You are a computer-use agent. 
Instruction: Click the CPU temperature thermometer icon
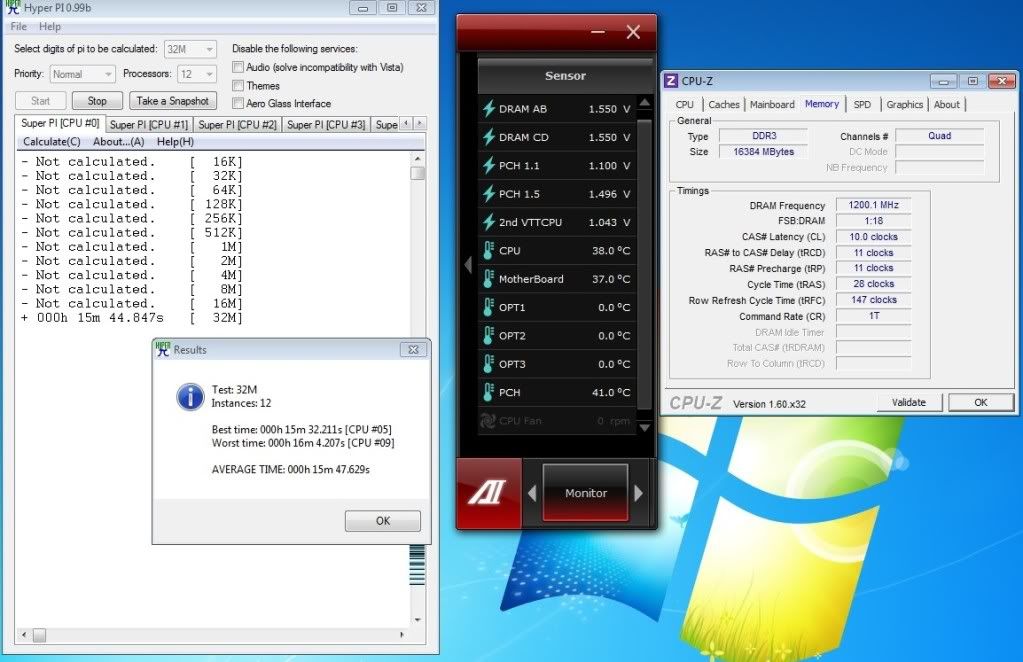pos(488,250)
